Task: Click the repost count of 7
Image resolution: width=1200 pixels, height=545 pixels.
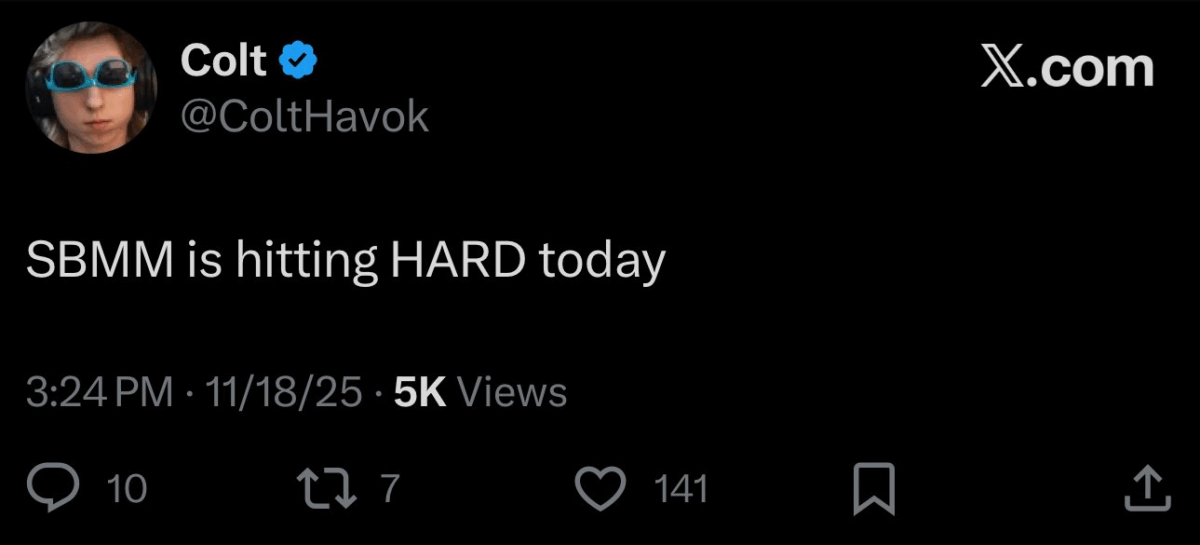Action: tap(390, 489)
